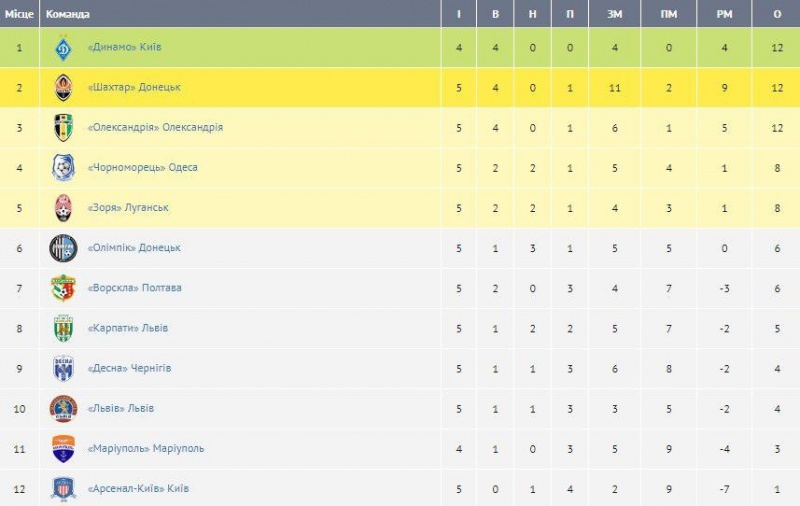The width and height of the screenshot is (800, 506).
Task: Click the Arsenal-Kyiv club emblem
Action: 63,489
